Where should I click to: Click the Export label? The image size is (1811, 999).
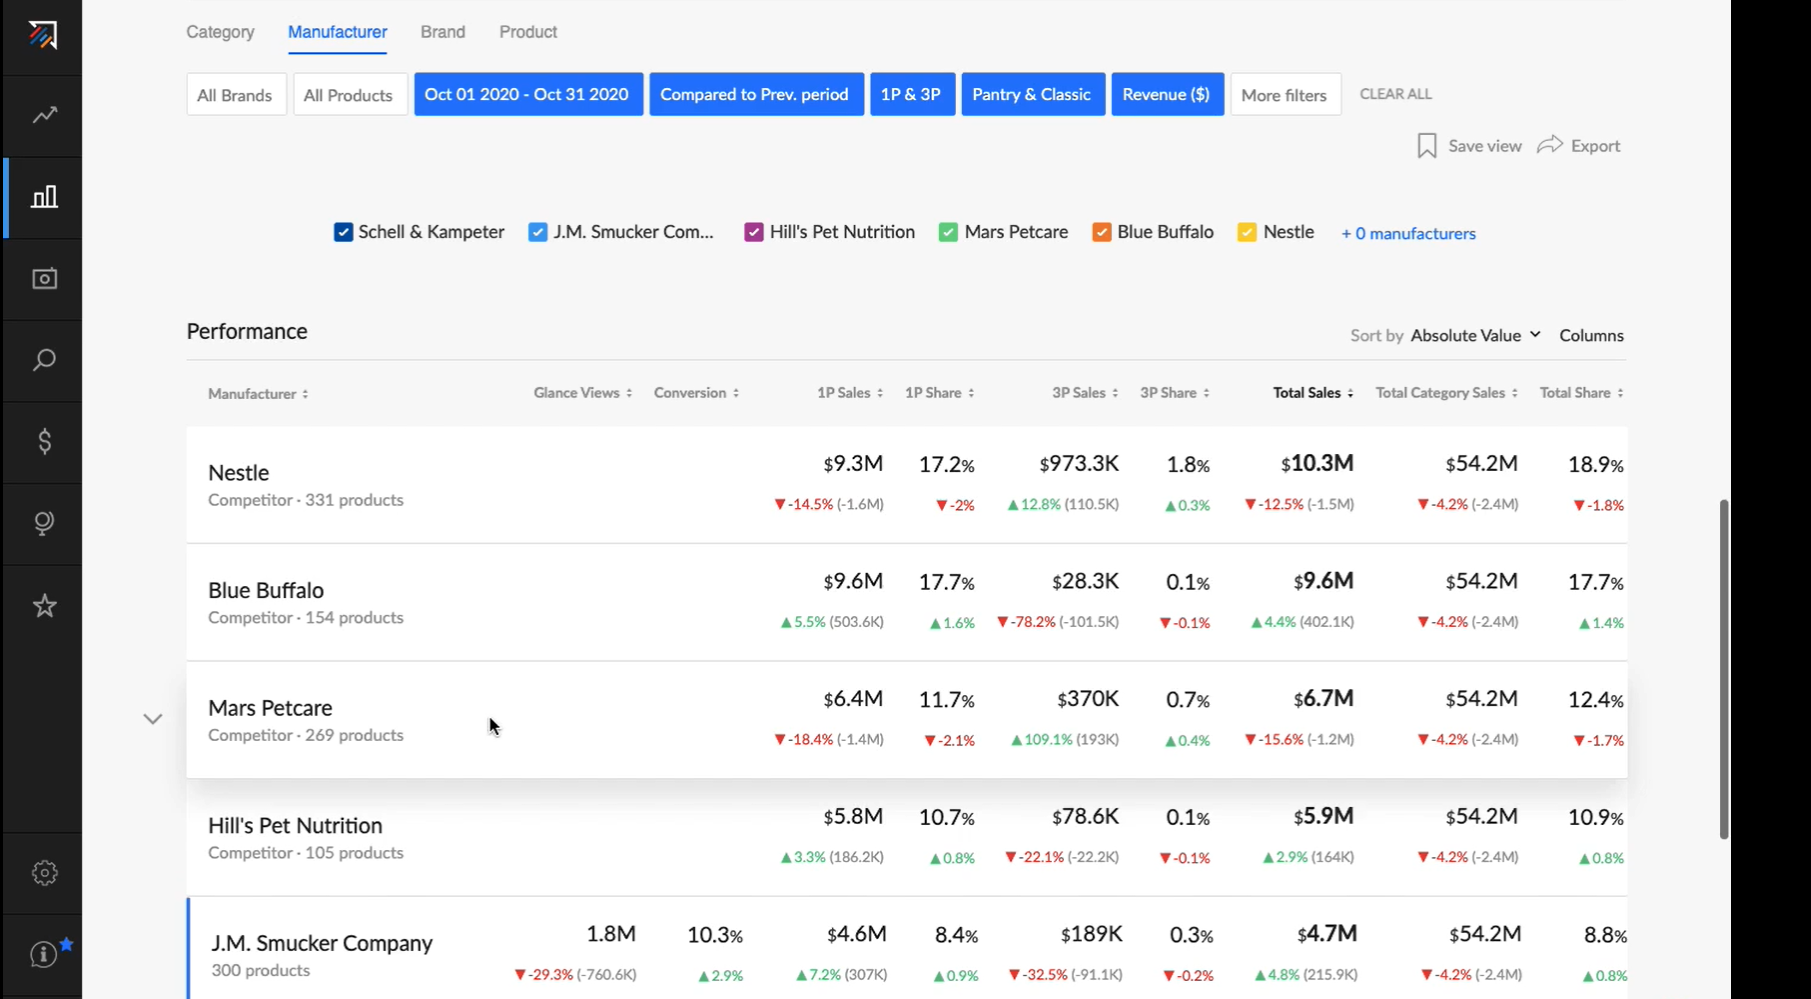tap(1595, 146)
